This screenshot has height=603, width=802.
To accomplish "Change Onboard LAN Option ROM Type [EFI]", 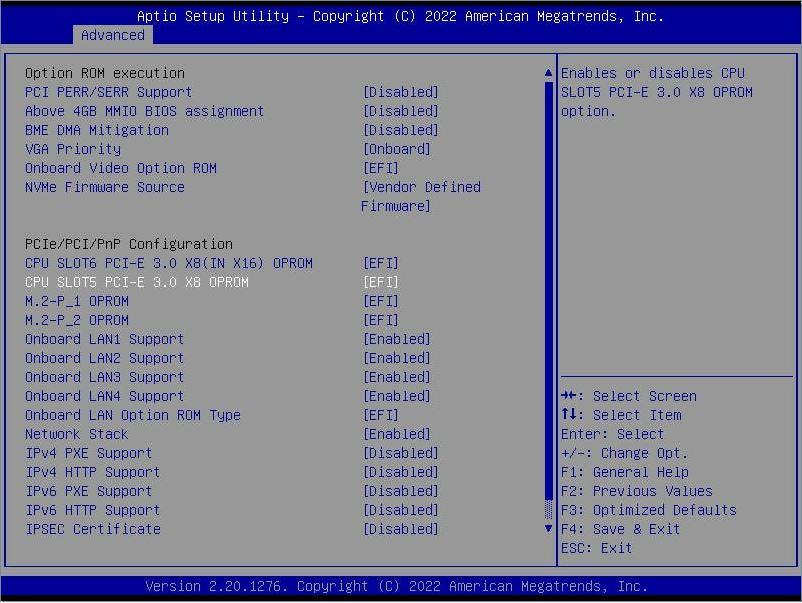I will [x=381, y=415].
